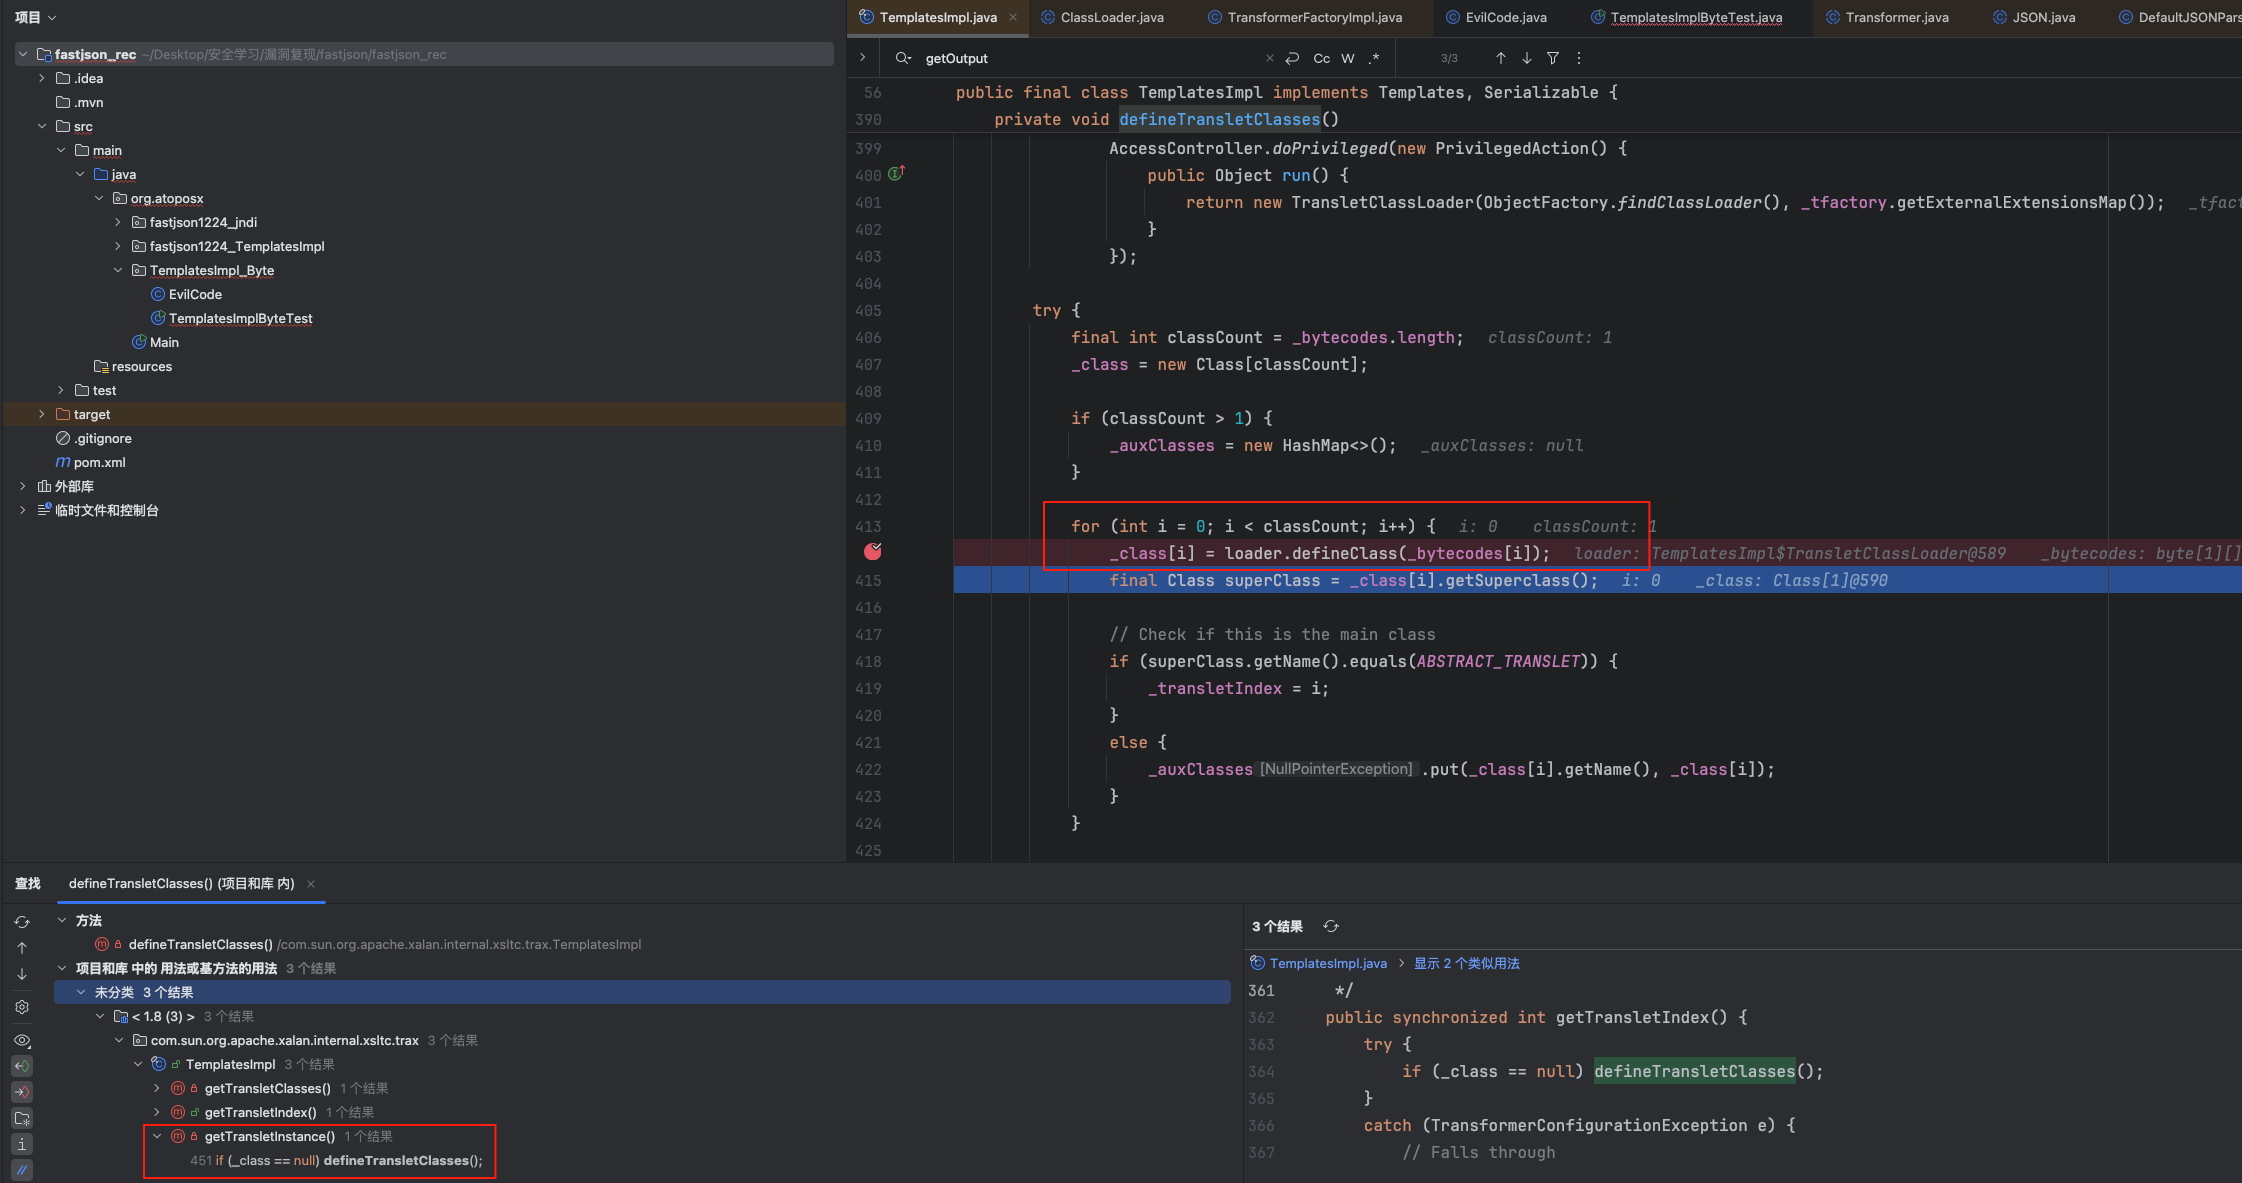Open the 项目 view dropdown
The width and height of the screenshot is (2242, 1183).
coord(35,17)
